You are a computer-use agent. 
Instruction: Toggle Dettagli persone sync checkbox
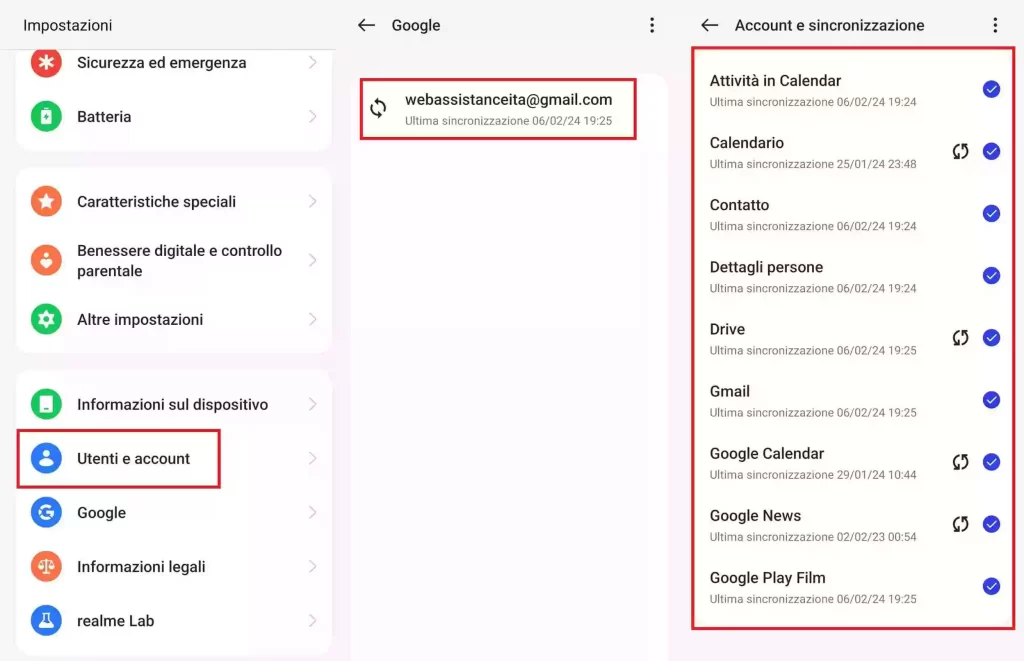tap(991, 276)
